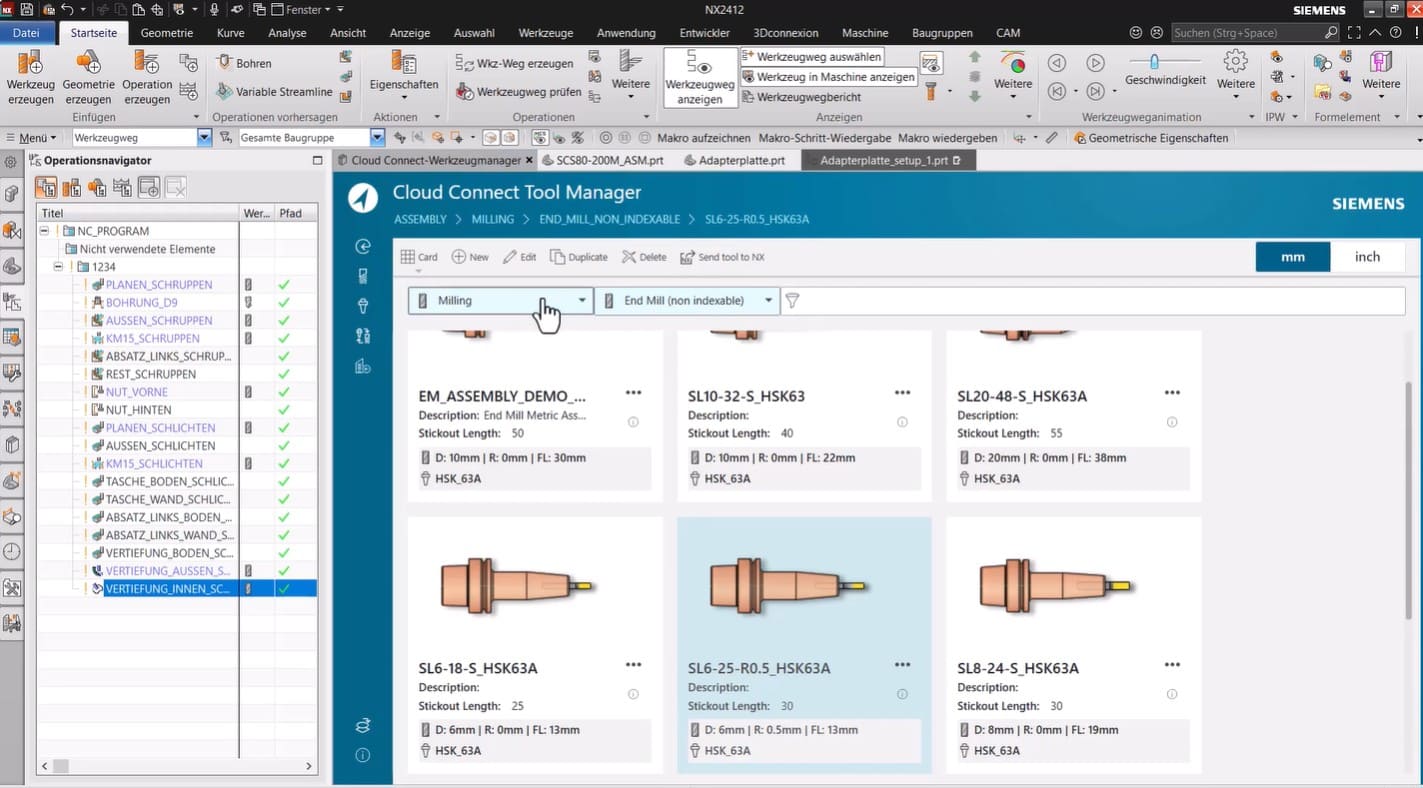Collapse the NC_PROGRAM tree node

click(x=45, y=231)
